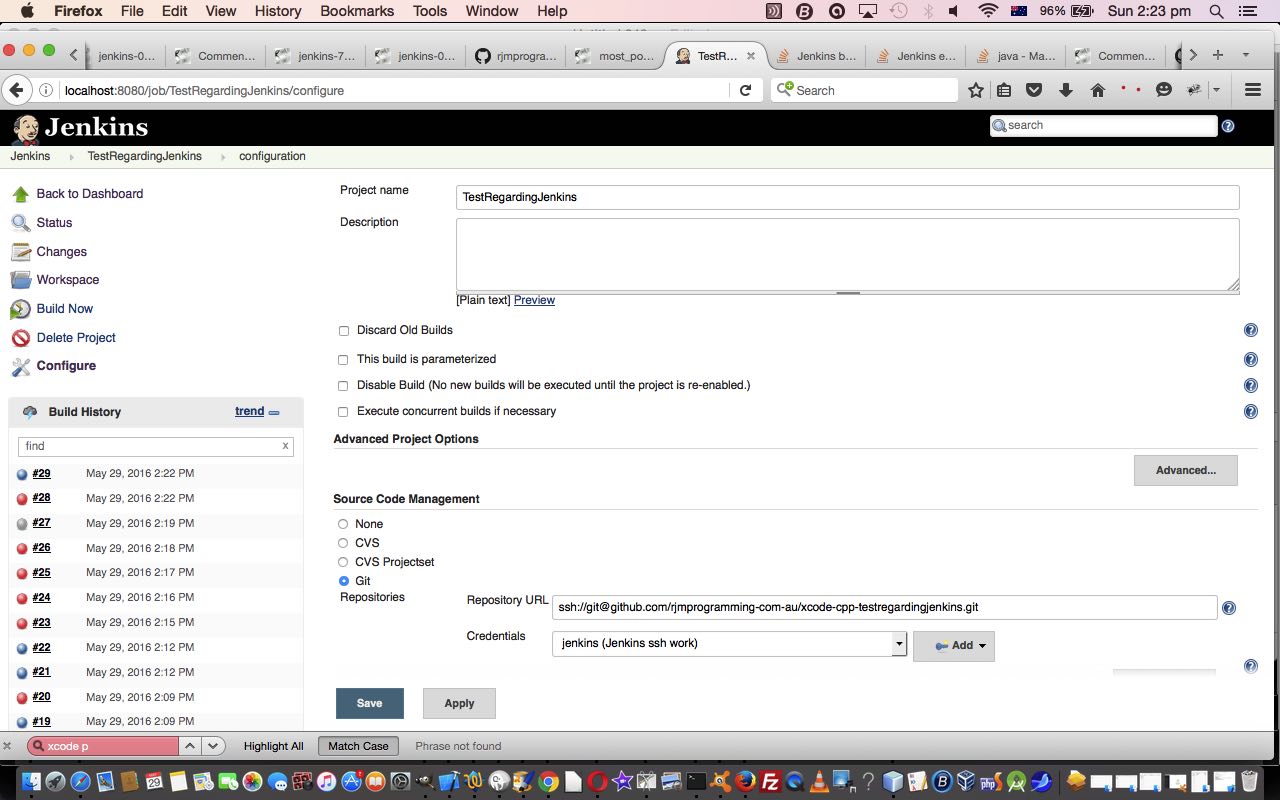Click Highlight All in find bar
Viewport: 1280px width, 800px height.
click(273, 746)
